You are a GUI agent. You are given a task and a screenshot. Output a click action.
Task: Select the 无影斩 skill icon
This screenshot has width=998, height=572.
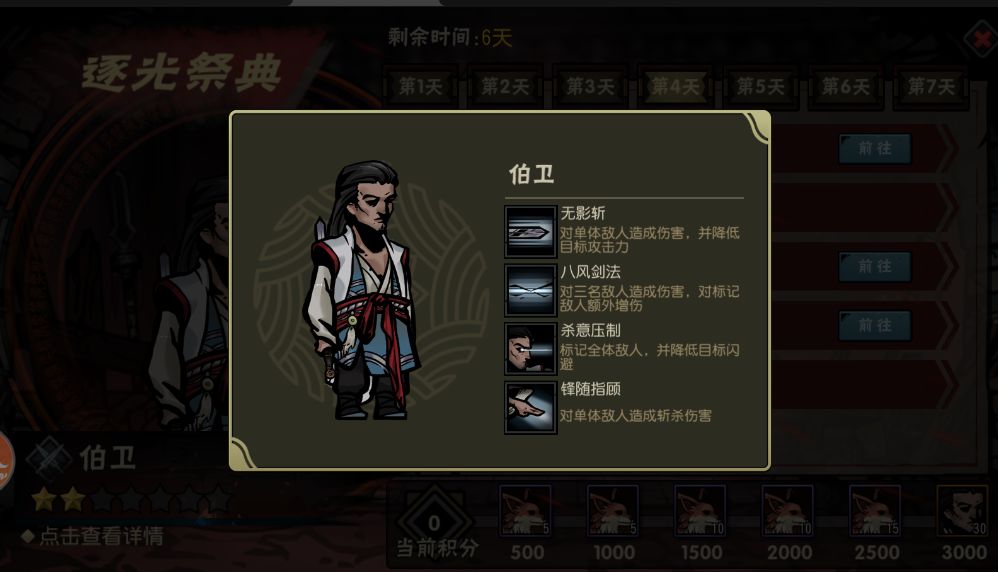pos(531,231)
